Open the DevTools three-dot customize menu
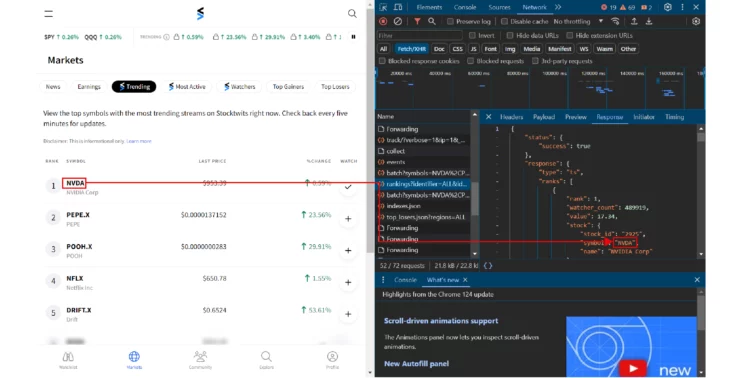Screen dimensions: 744x378 682,7
